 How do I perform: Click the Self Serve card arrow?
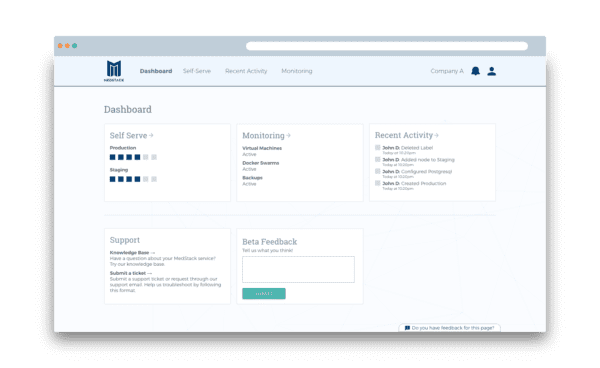pos(151,135)
